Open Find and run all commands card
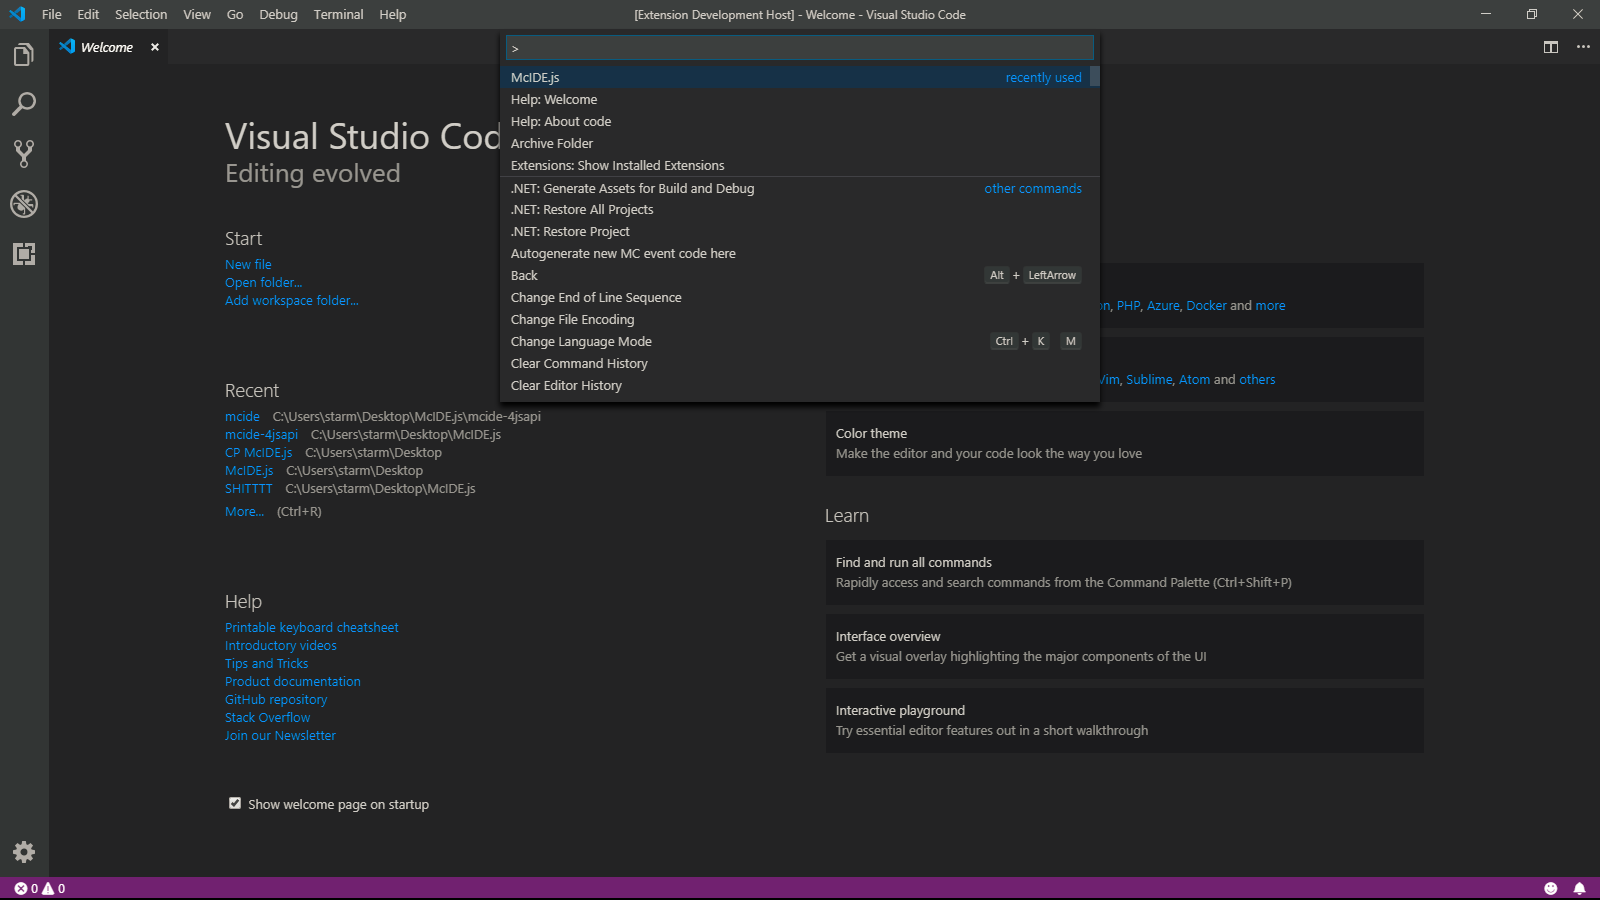 1124,572
